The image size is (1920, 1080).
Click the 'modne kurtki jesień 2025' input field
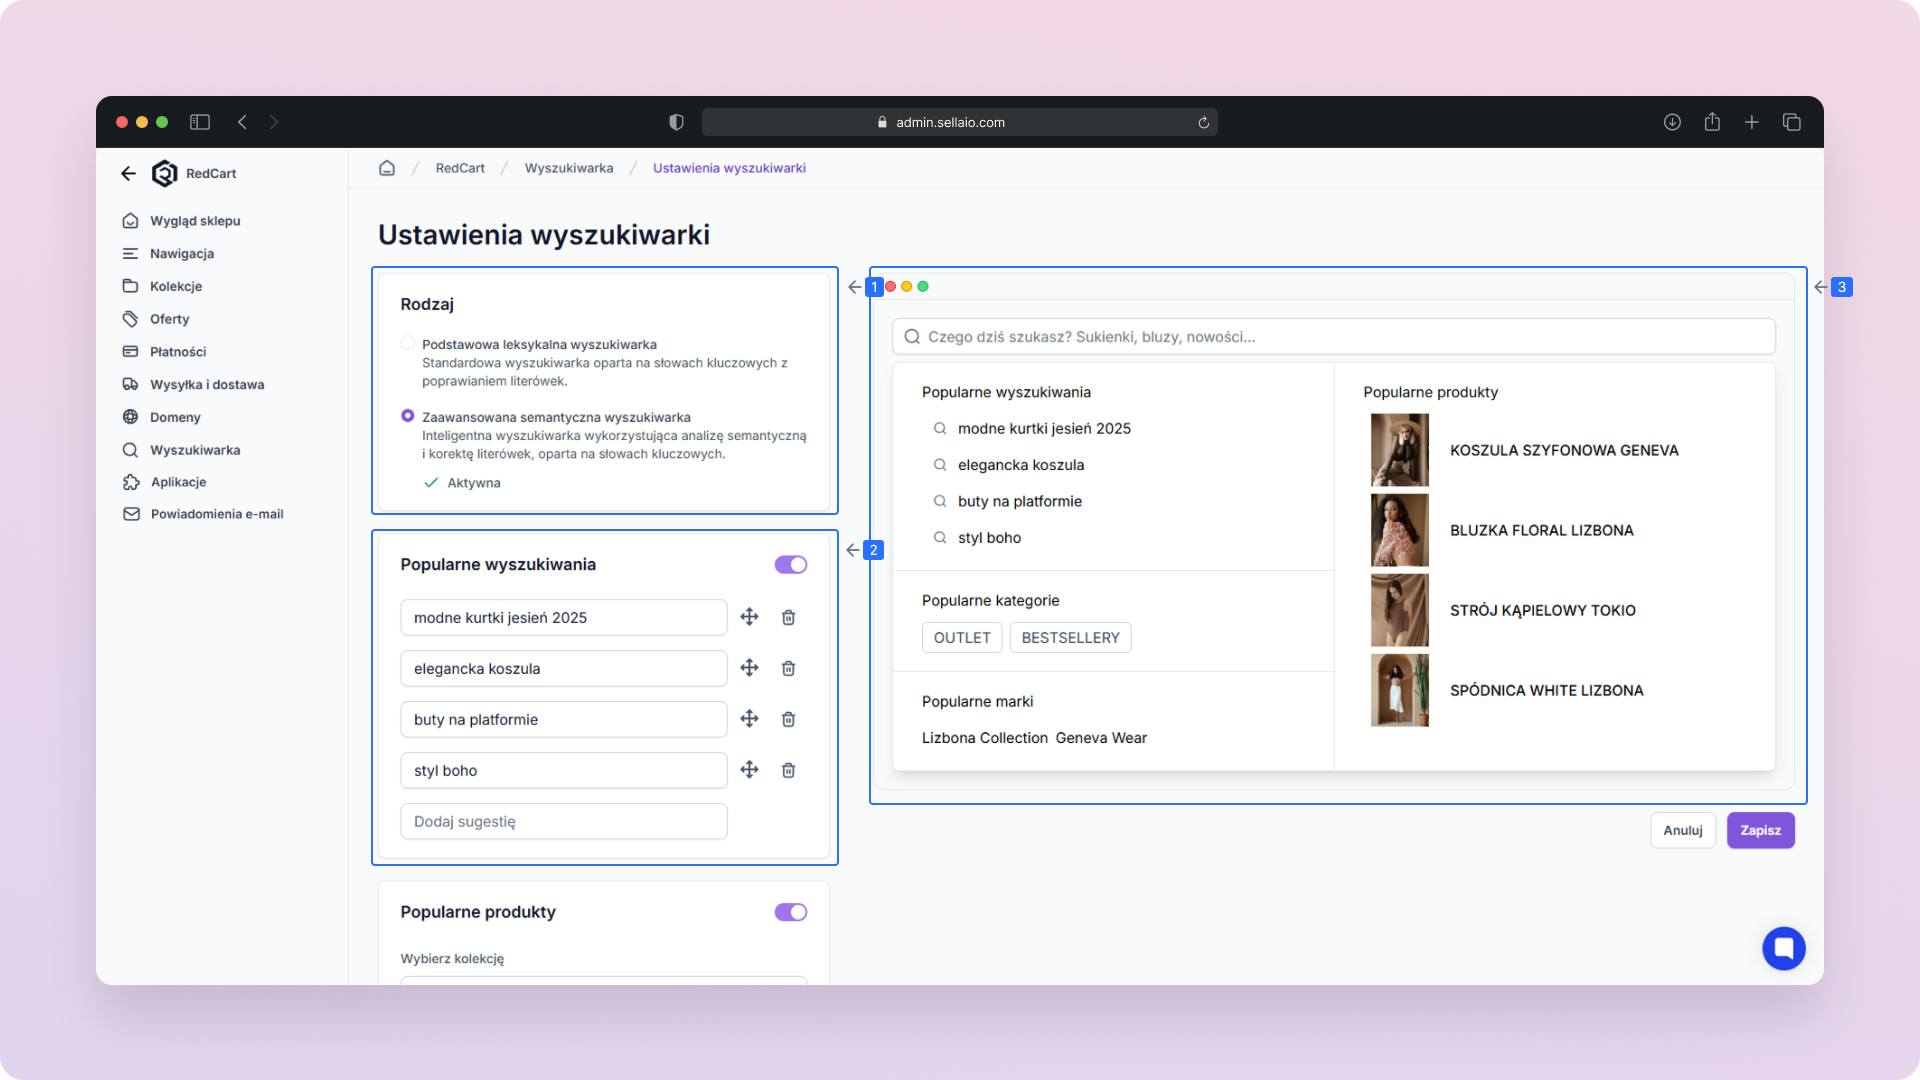tap(564, 618)
